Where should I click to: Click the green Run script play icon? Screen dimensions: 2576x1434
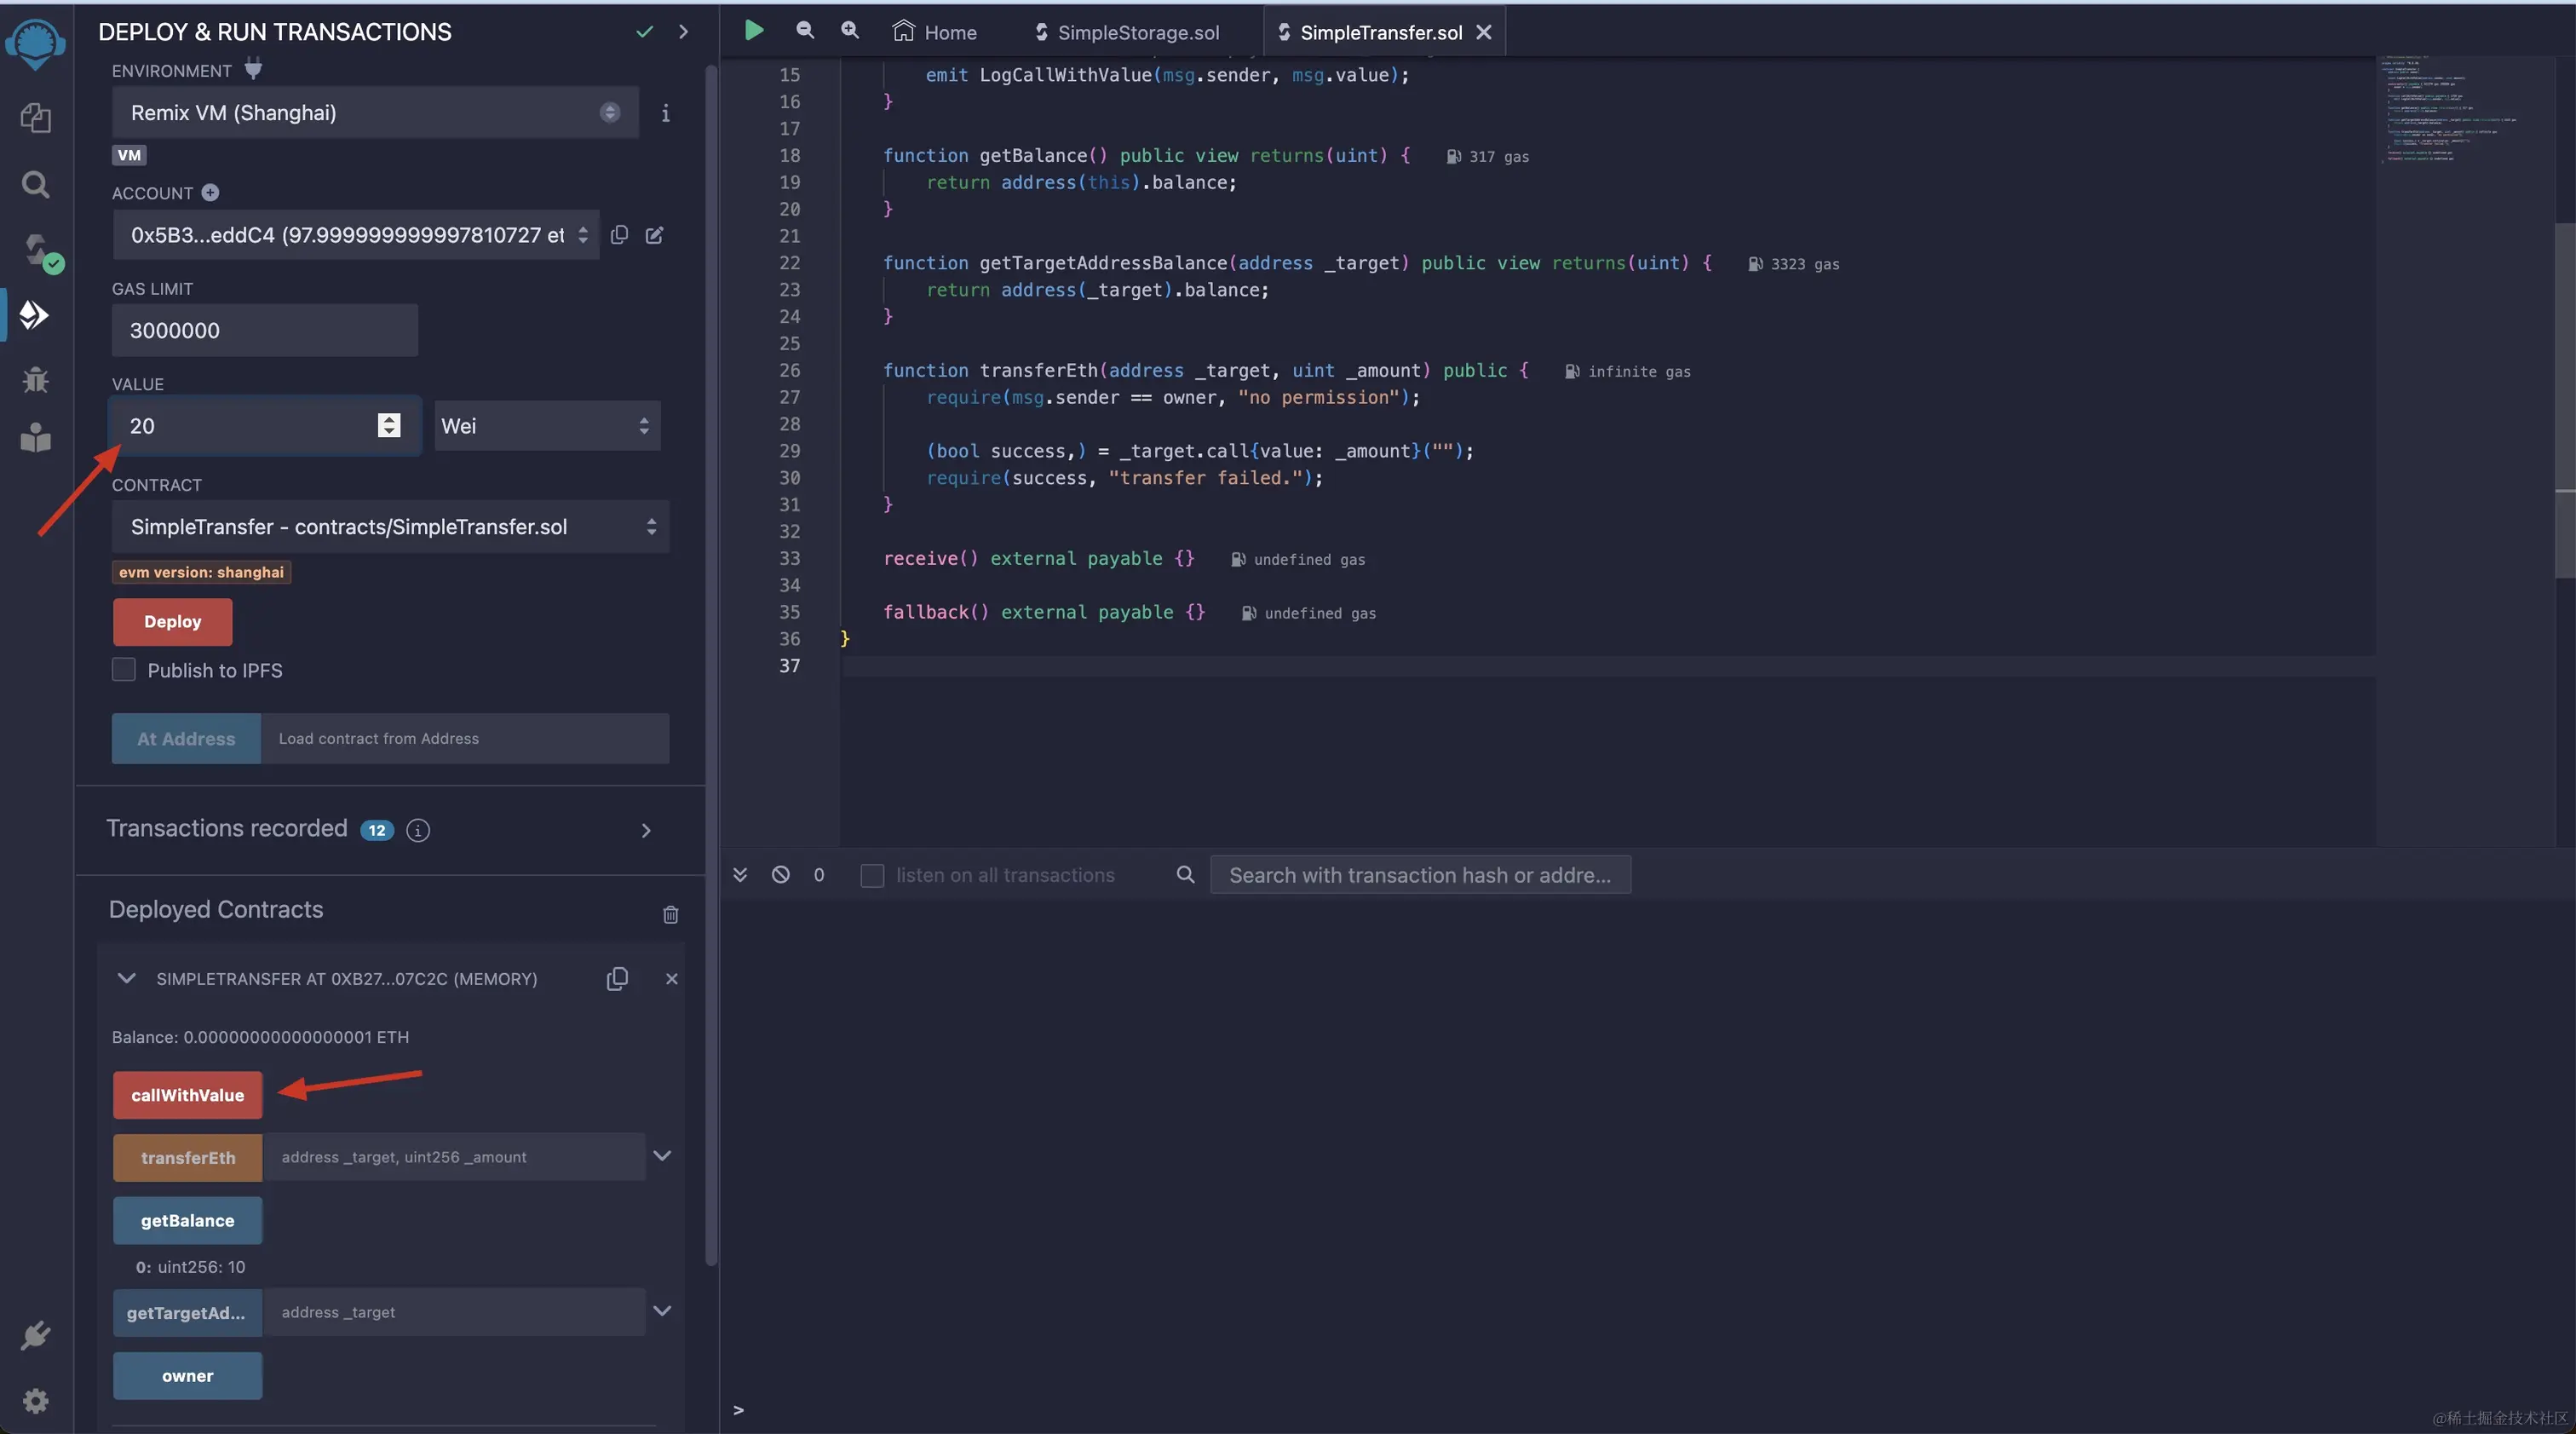754,31
